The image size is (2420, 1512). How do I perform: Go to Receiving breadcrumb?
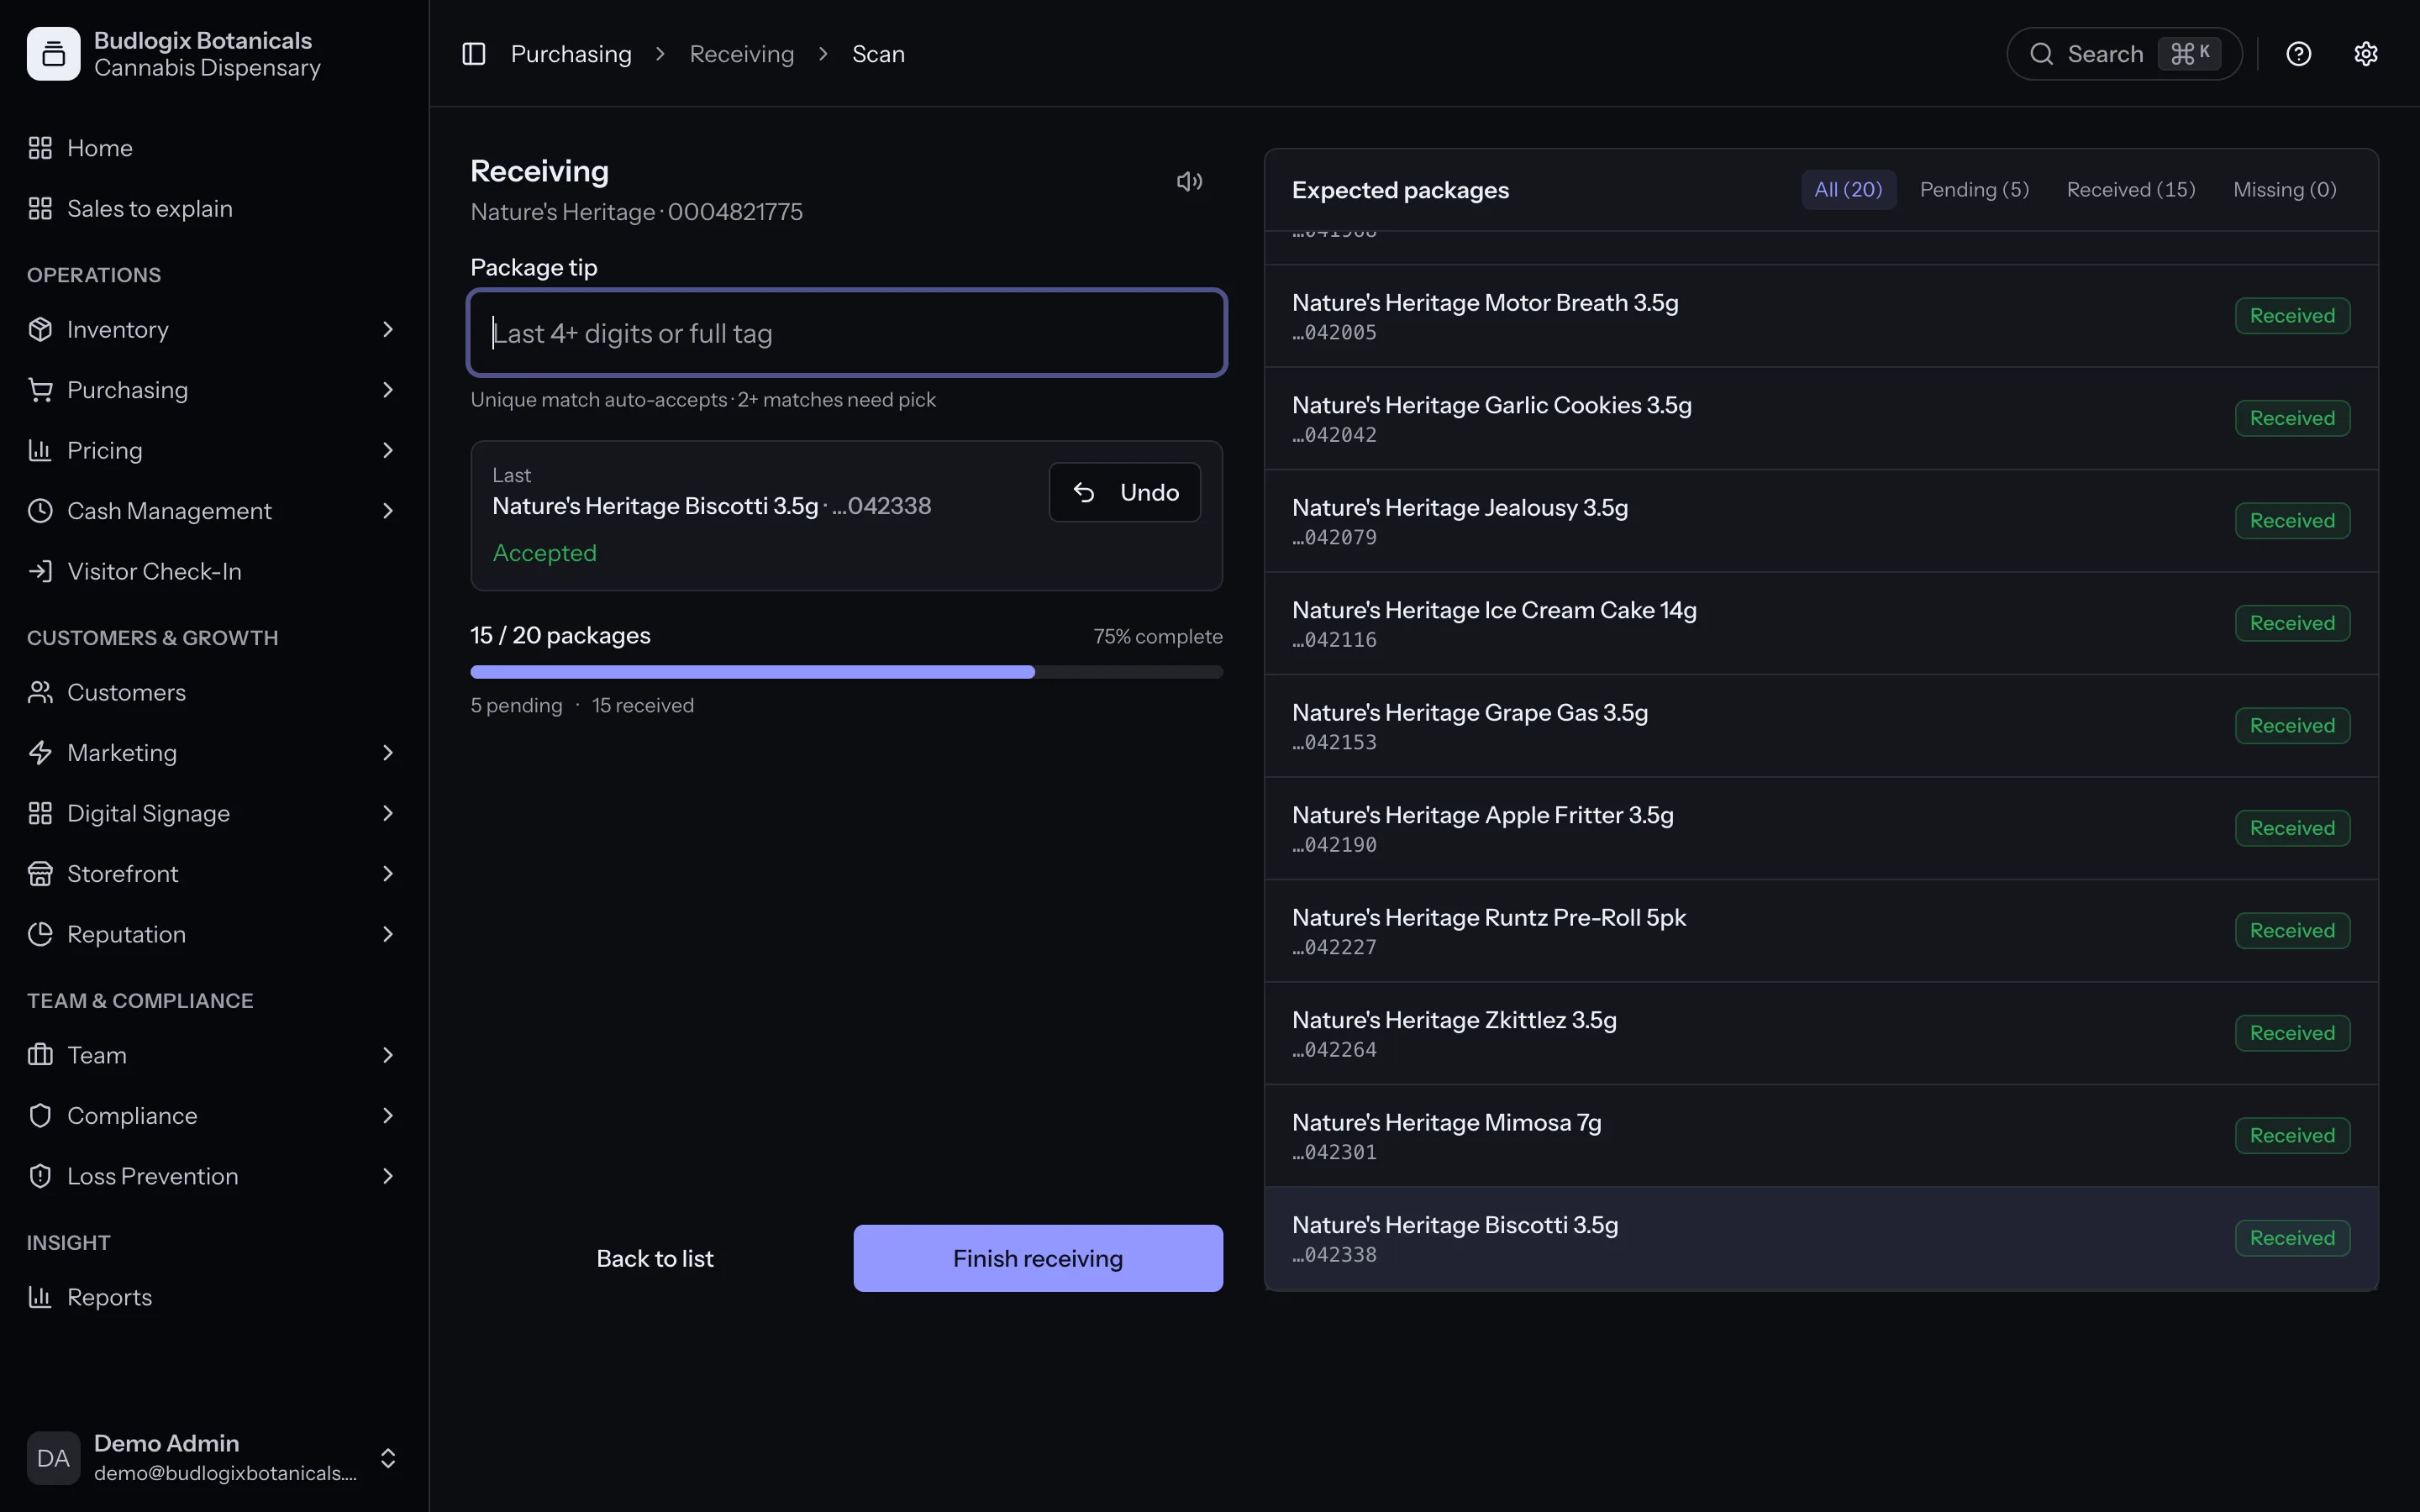coord(742,54)
